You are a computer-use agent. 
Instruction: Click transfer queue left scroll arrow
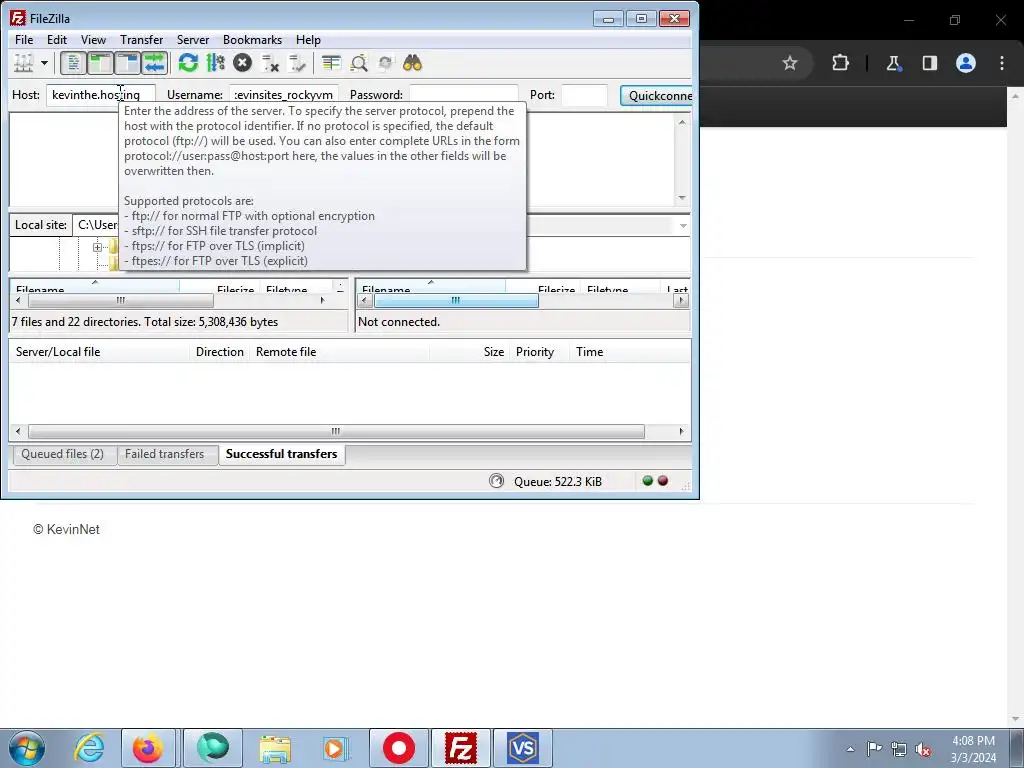[18, 432]
